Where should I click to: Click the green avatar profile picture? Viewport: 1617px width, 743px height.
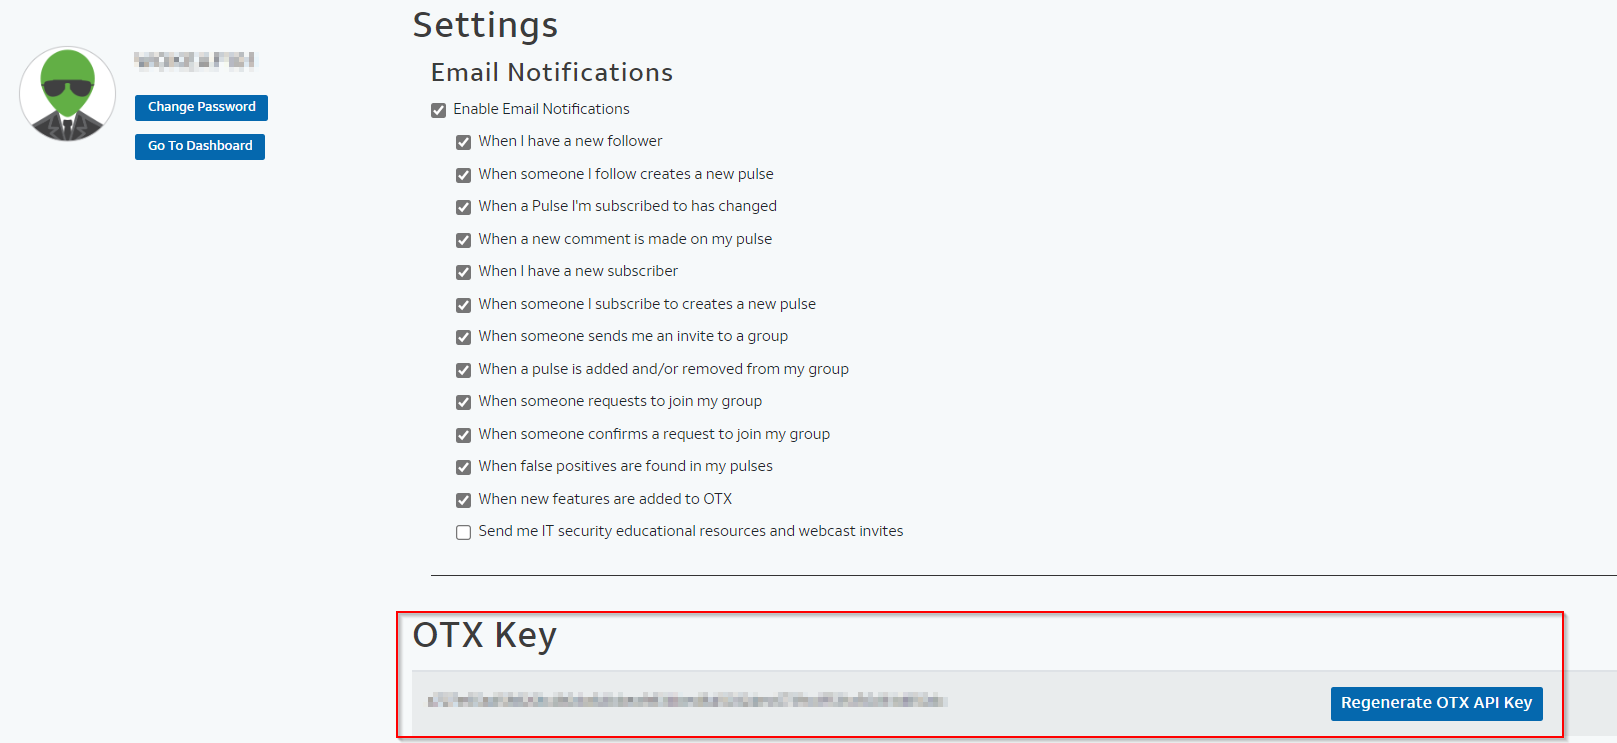[67, 93]
